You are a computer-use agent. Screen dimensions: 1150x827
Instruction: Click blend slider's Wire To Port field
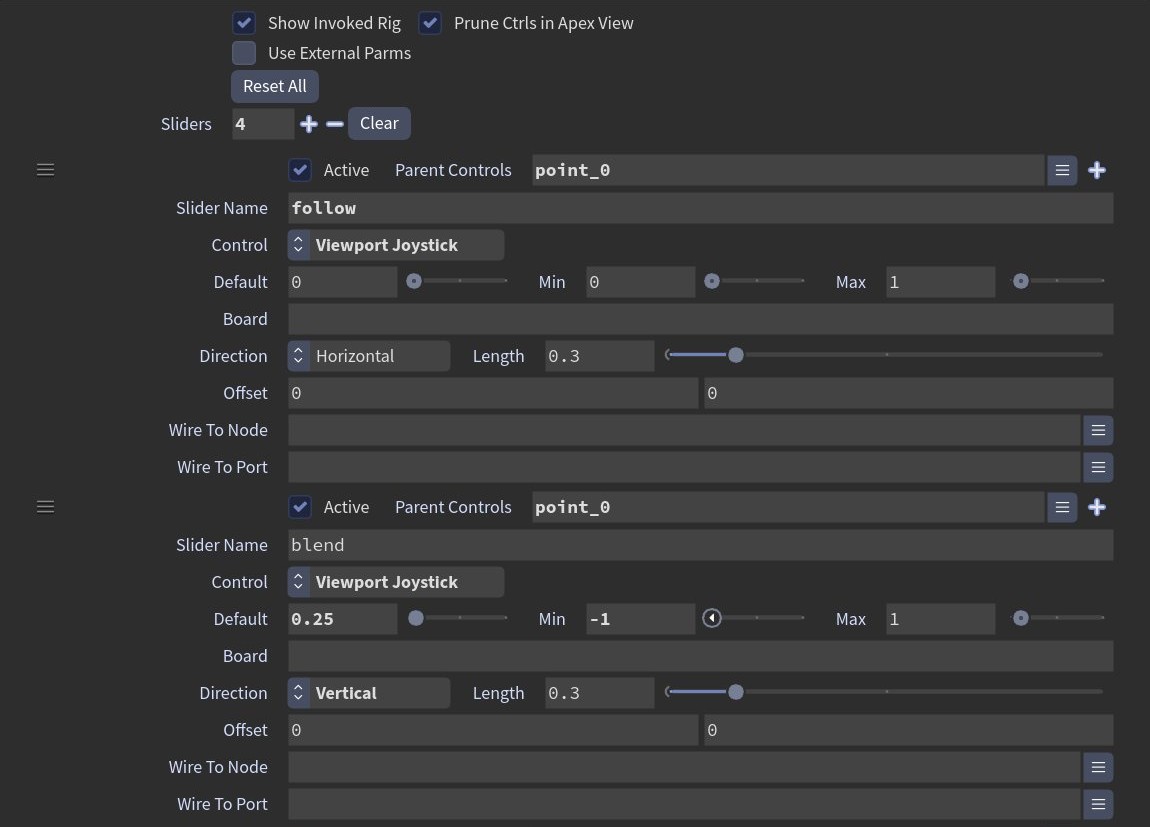tap(684, 804)
